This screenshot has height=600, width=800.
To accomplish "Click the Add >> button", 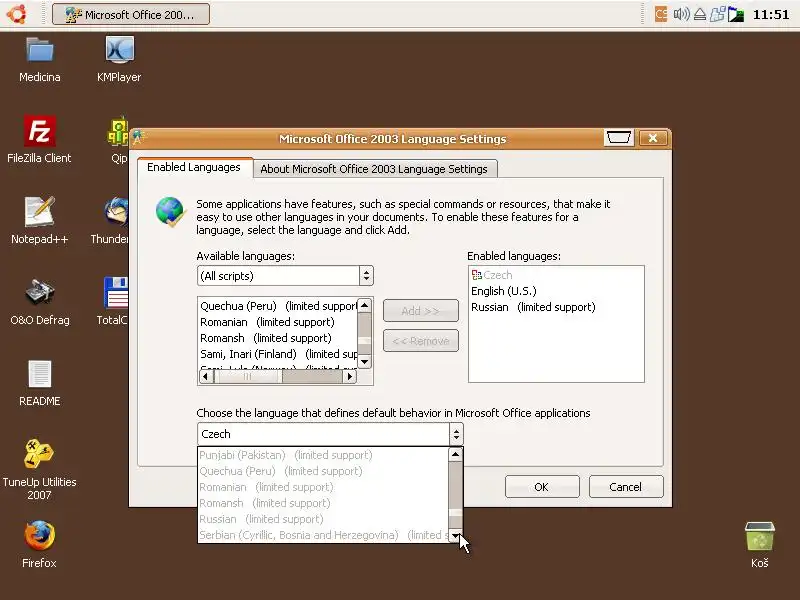I will coord(420,311).
